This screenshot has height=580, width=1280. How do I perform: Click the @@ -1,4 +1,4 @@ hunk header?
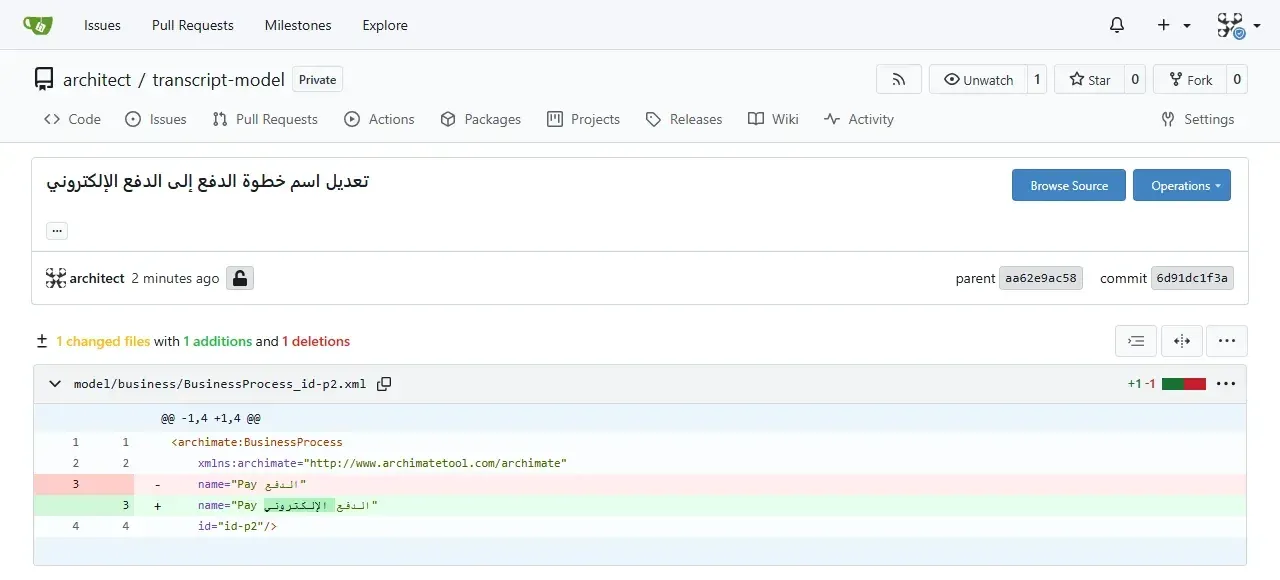tap(211, 419)
